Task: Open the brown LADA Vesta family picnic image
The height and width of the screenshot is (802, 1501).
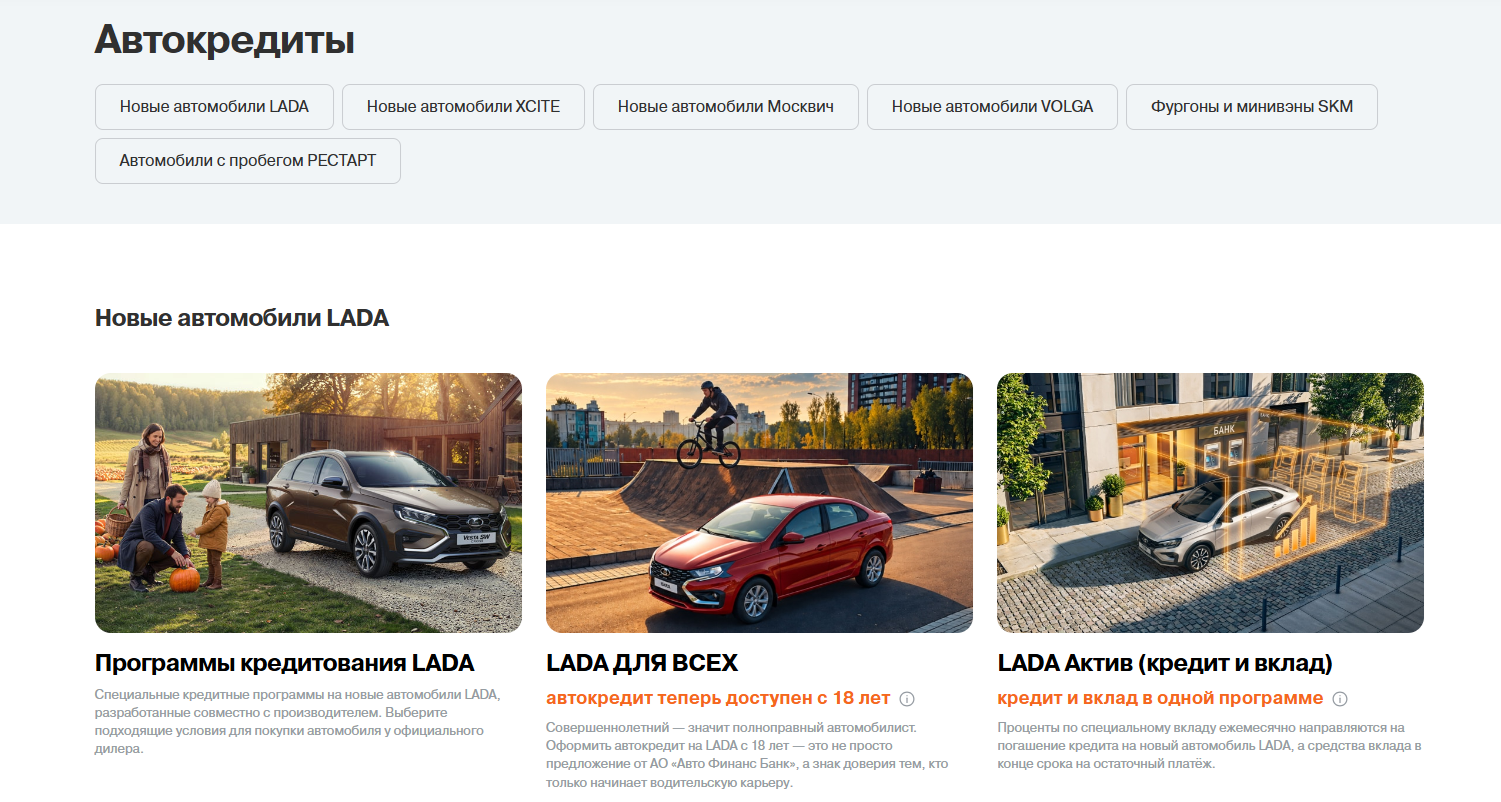Action: click(x=308, y=503)
